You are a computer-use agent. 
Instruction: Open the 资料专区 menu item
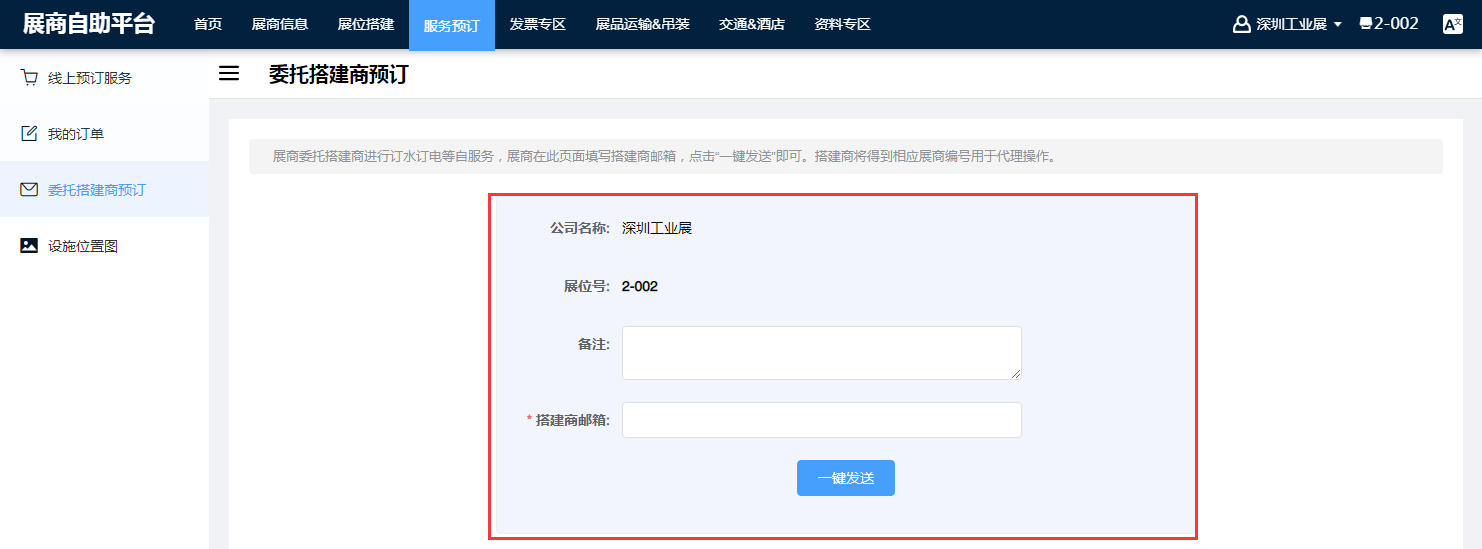(x=842, y=24)
